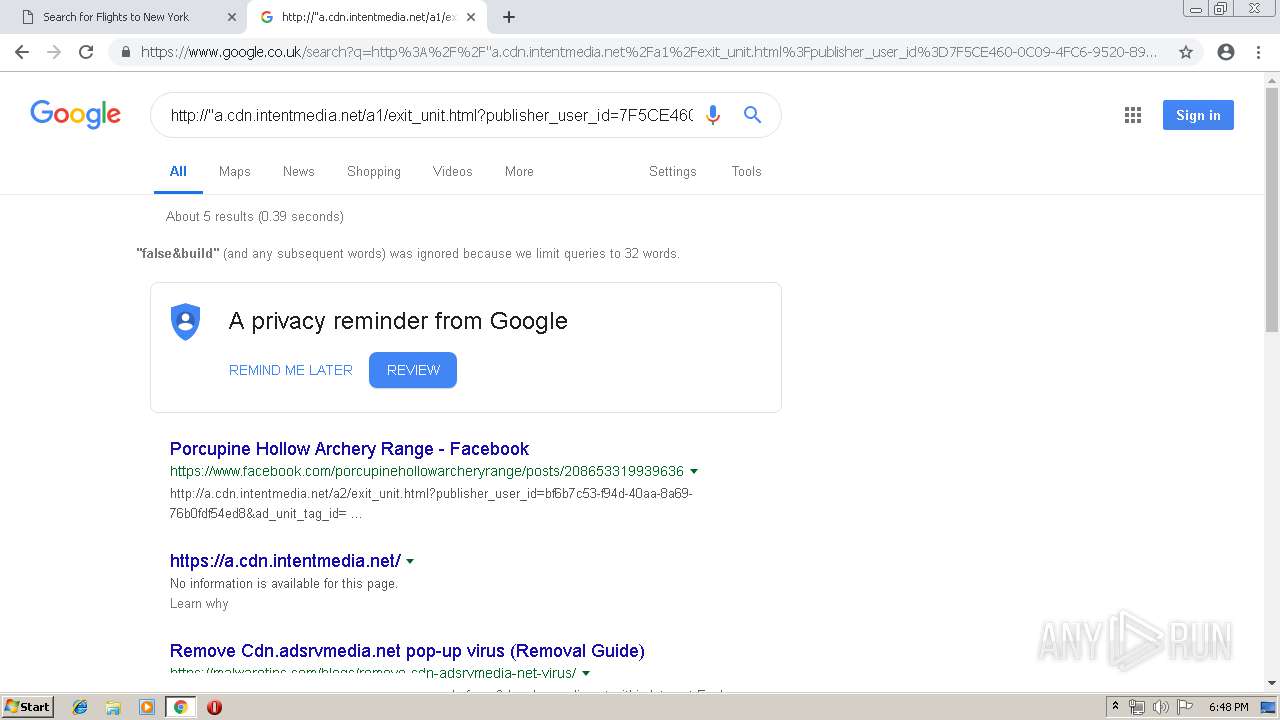Screen dimensions: 1280x720
Task: Open the Google apps grid
Action: pos(1133,115)
